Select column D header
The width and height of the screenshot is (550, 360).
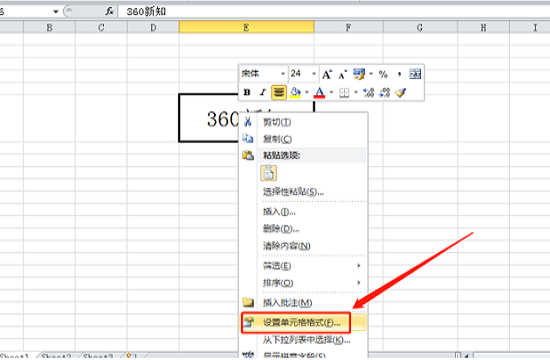[x=153, y=27]
